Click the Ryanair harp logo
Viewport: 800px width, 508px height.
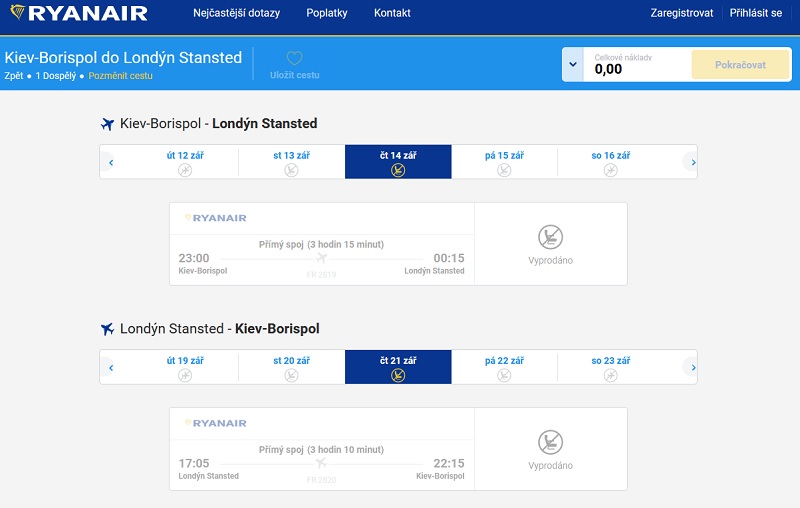tap(18, 12)
